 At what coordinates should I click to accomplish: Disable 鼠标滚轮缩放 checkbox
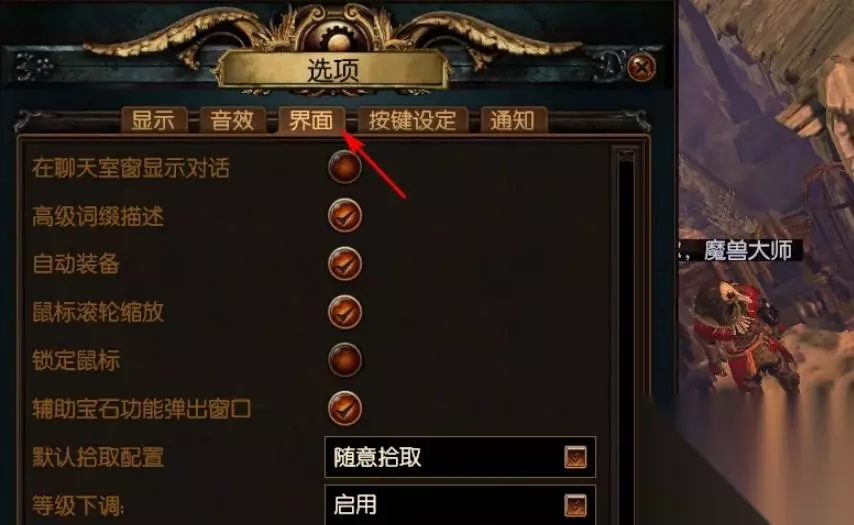[345, 312]
